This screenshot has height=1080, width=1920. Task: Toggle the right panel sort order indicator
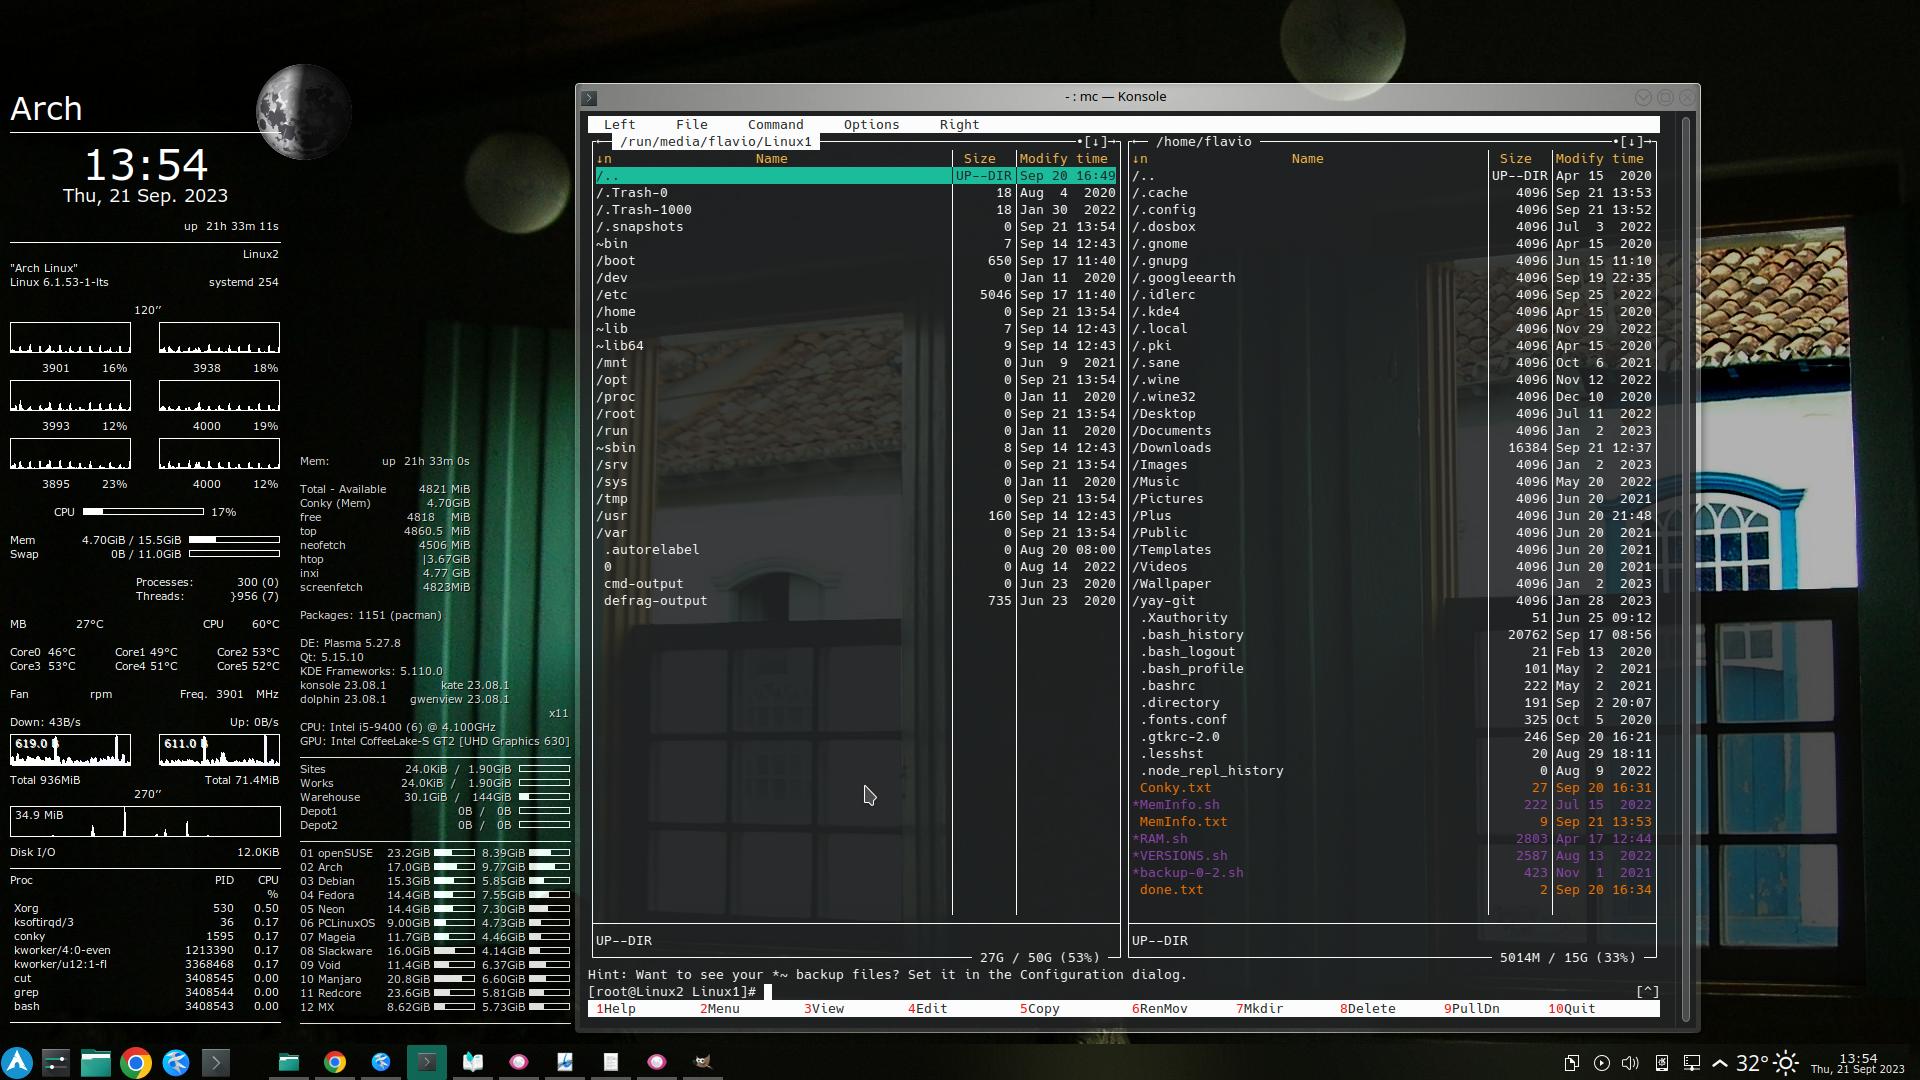(x=1139, y=159)
